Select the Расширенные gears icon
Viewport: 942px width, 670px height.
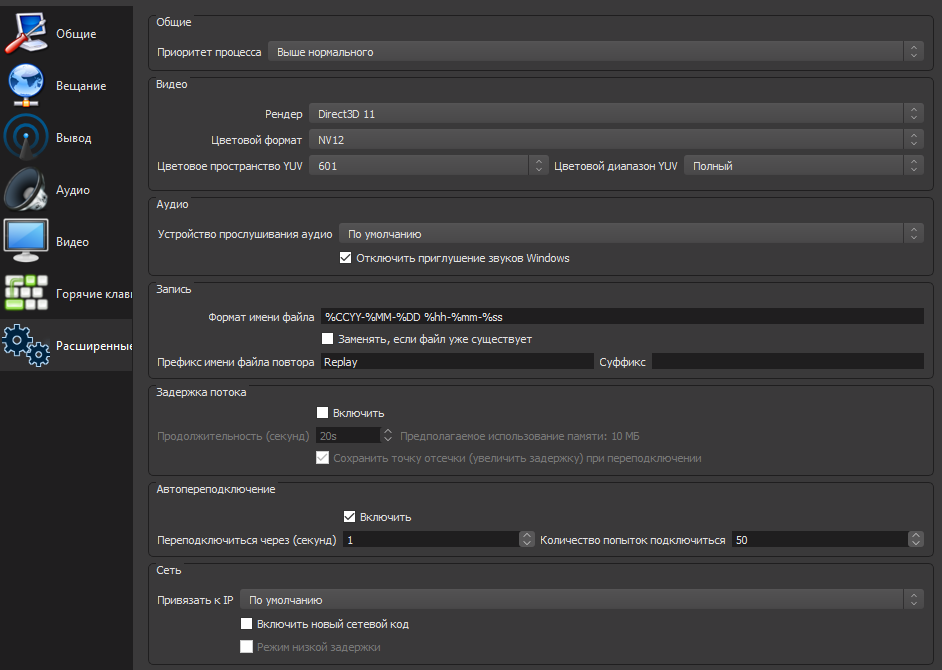pos(26,345)
